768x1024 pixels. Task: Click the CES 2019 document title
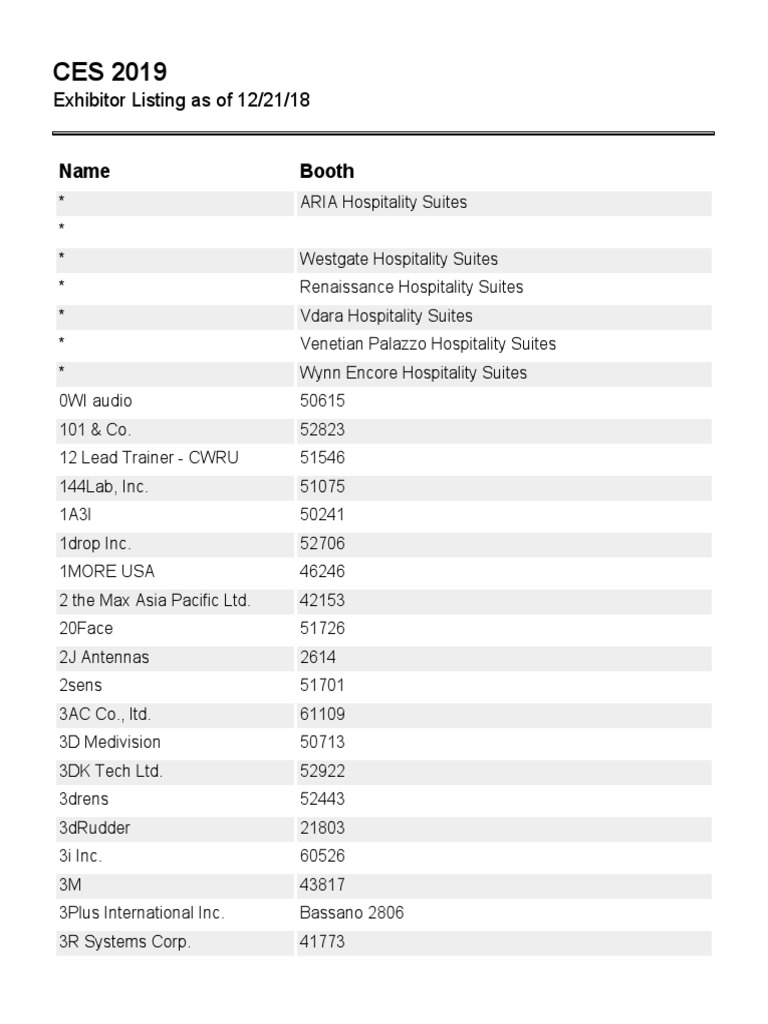click(110, 72)
